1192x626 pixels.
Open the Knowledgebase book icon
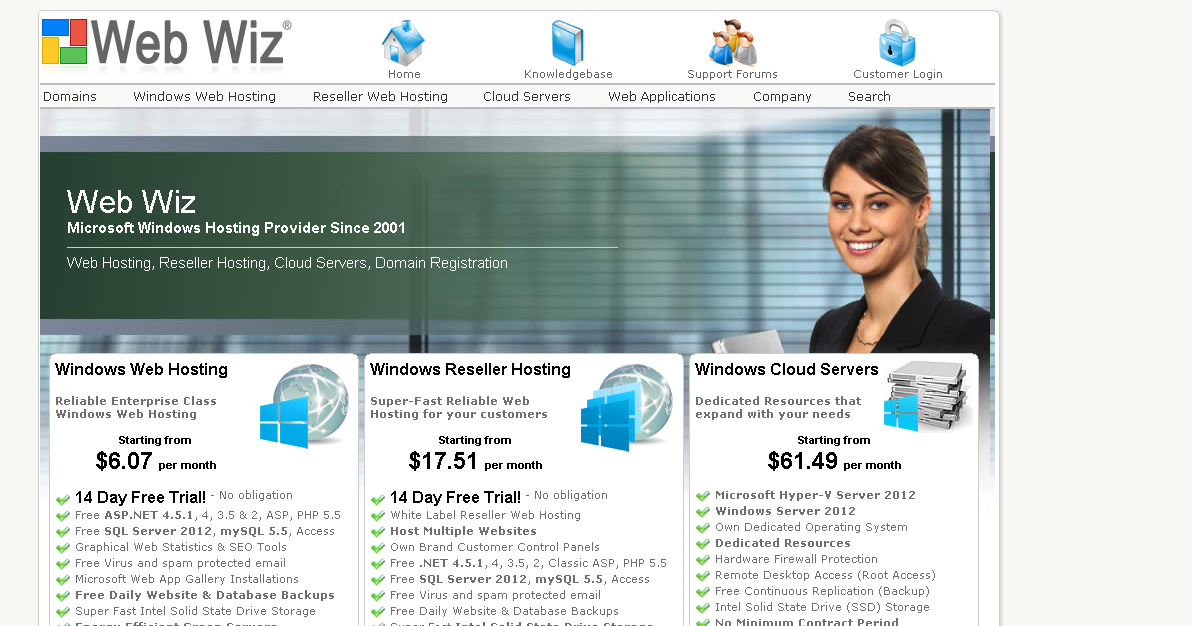[567, 43]
